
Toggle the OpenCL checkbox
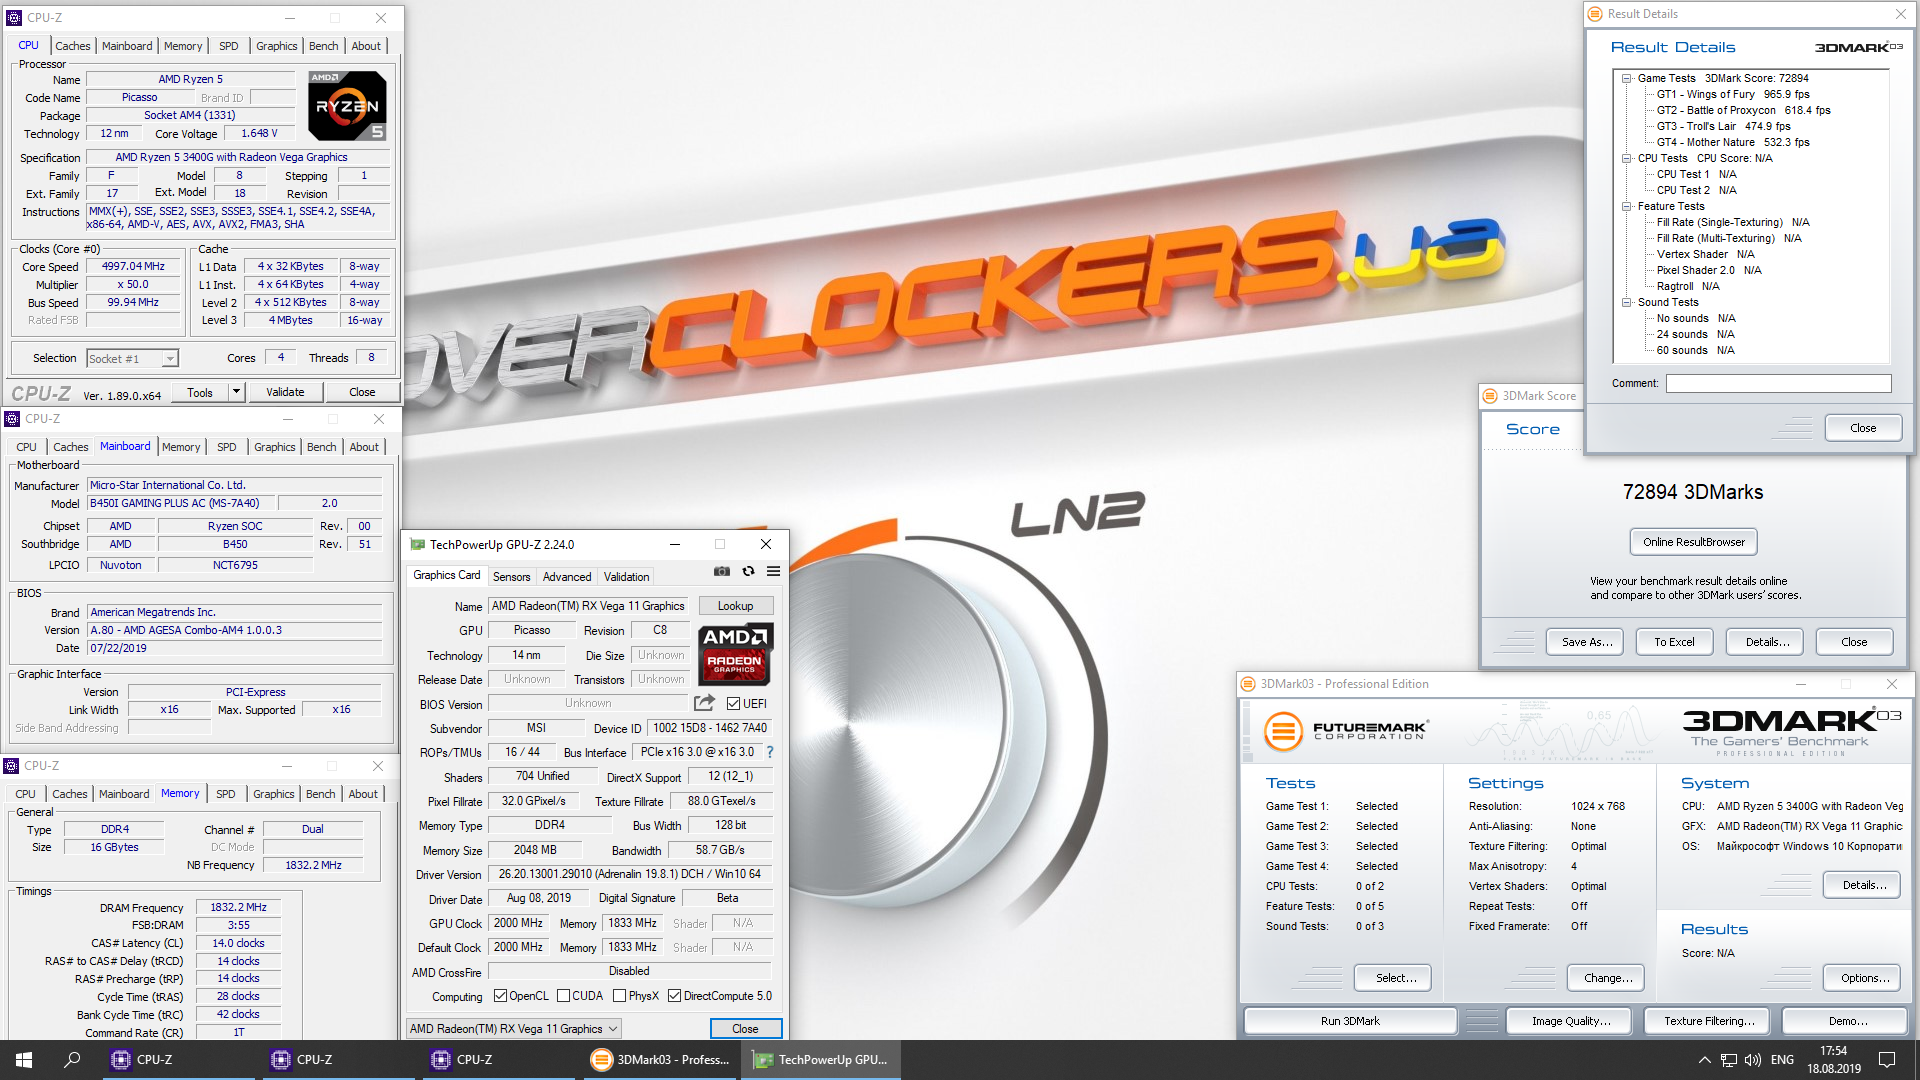(501, 996)
